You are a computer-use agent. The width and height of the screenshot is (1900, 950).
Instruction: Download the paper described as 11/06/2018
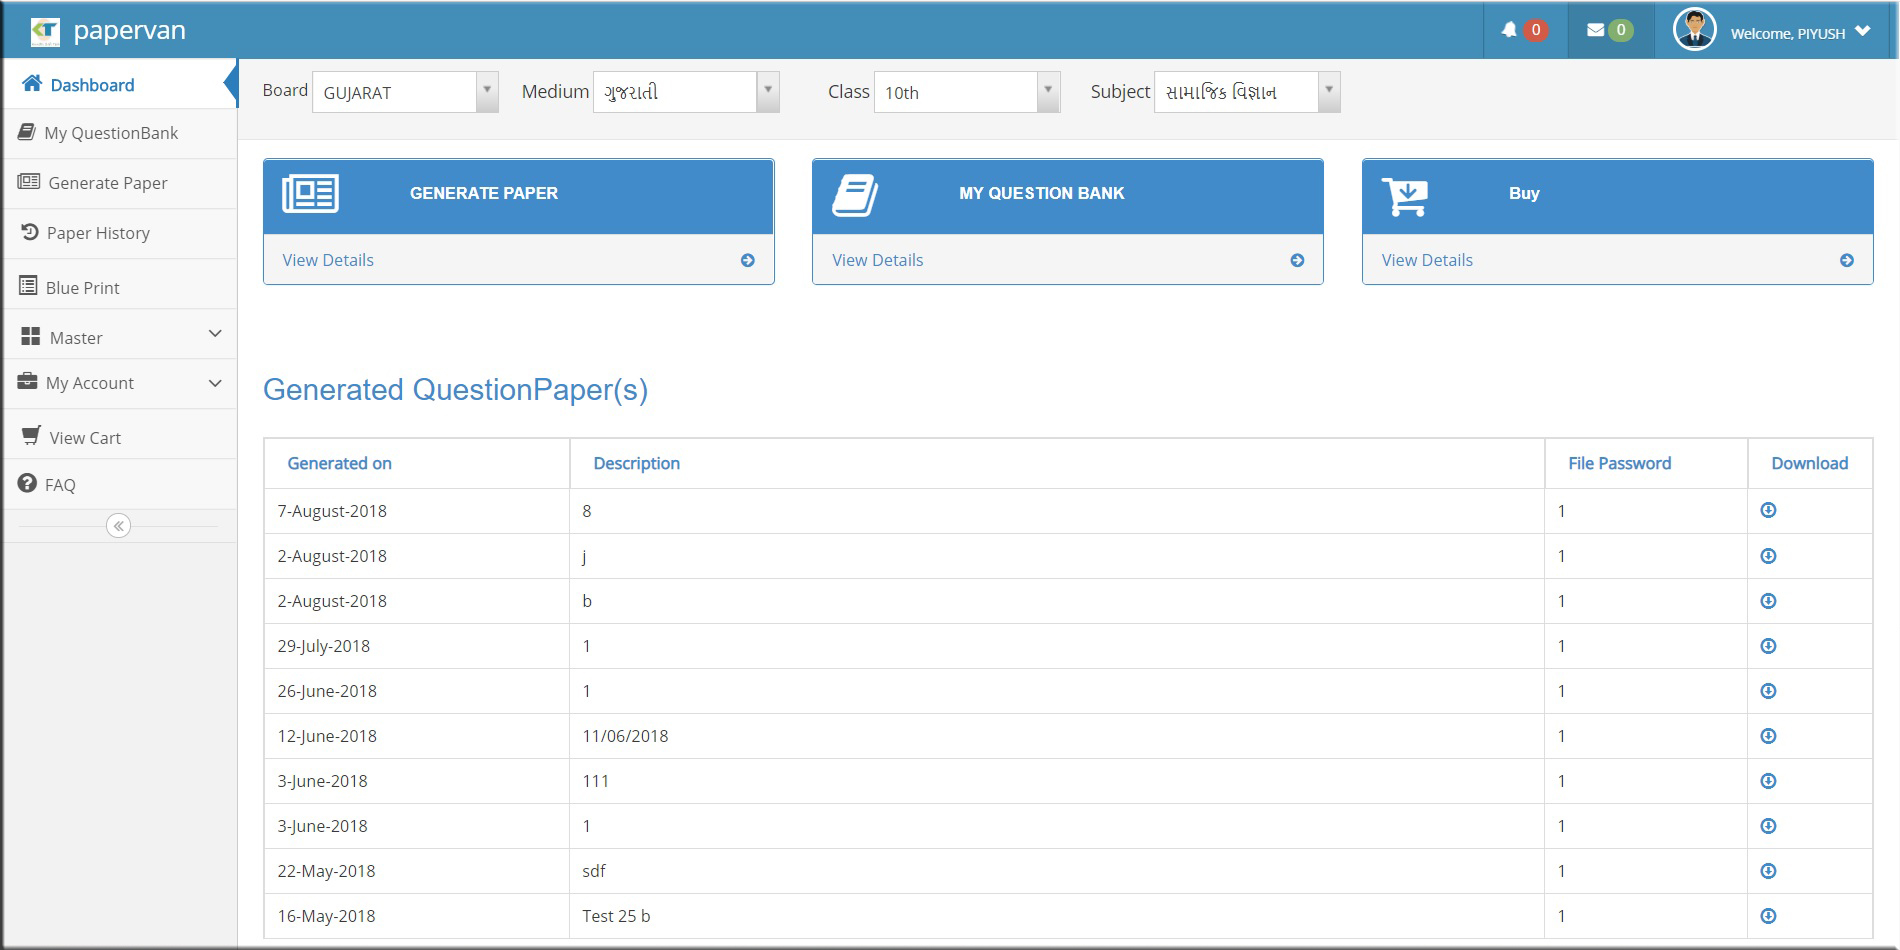coord(1768,736)
